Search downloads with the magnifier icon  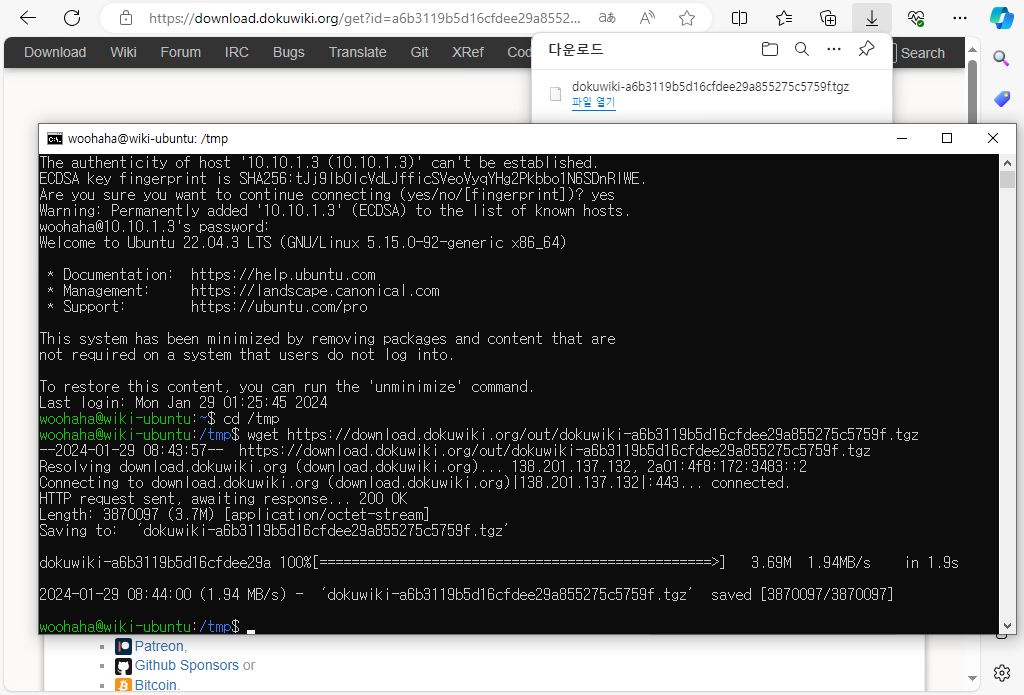802,49
